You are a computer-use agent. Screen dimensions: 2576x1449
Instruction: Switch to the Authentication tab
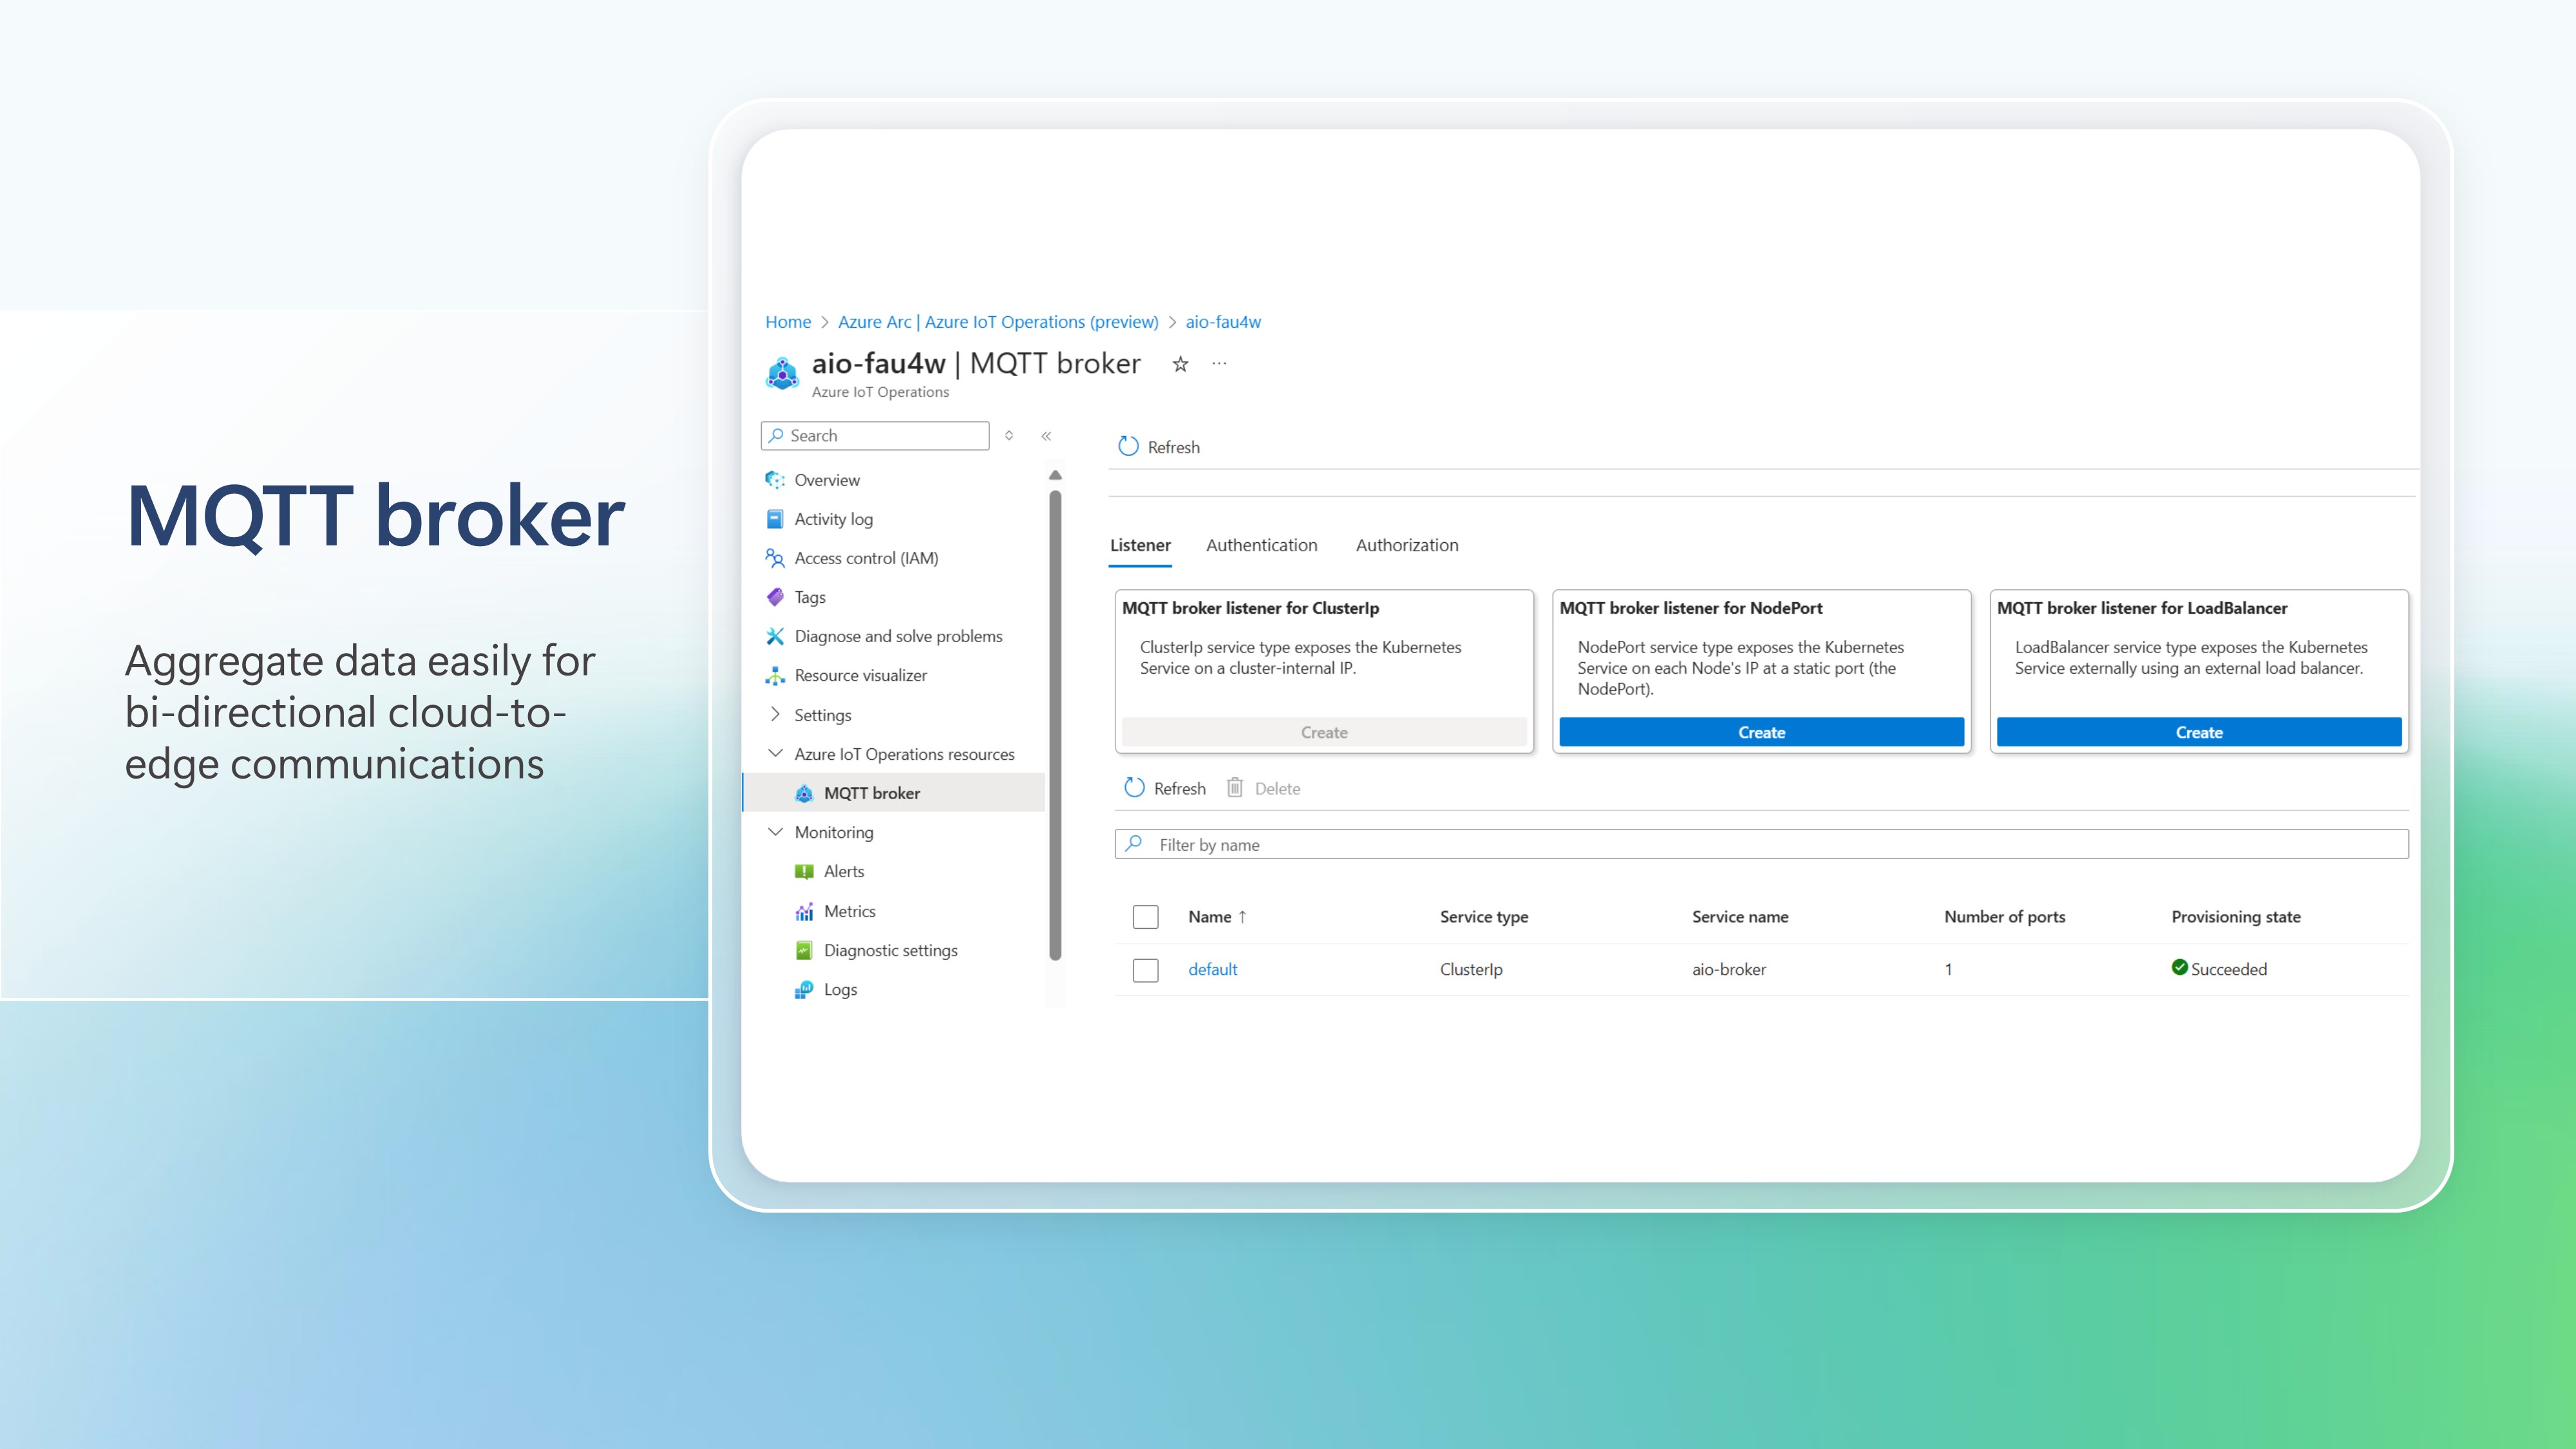pos(1261,545)
